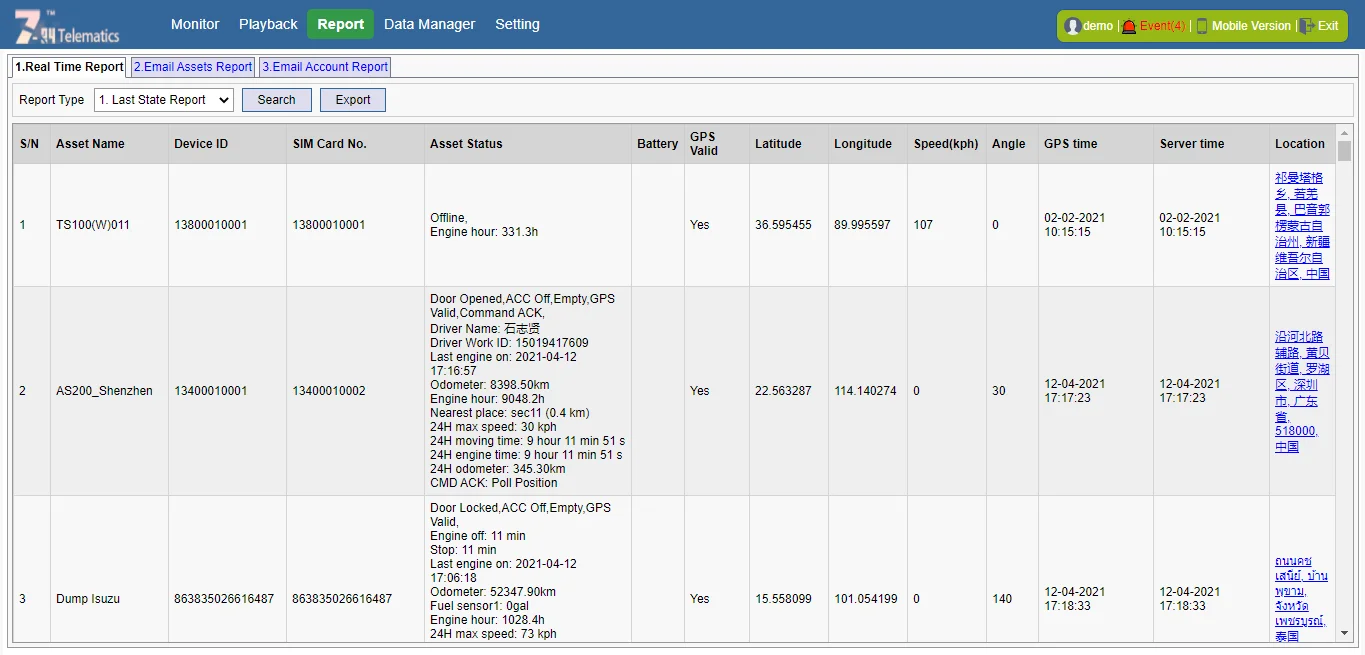Switch to the Email Assets Report tab
1365x655 pixels.
pyautogui.click(x=193, y=67)
